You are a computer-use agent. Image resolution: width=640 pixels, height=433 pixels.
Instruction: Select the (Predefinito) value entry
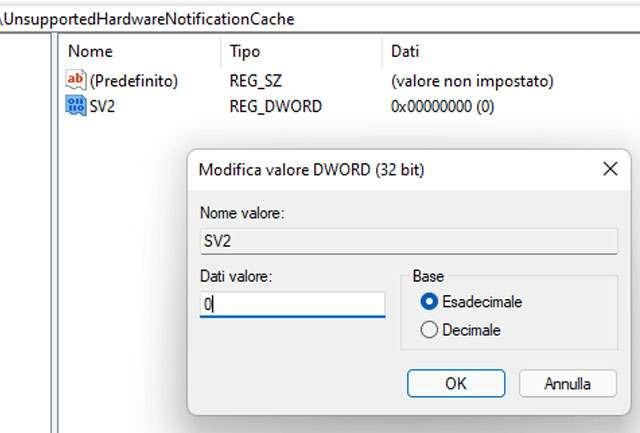[x=134, y=81]
